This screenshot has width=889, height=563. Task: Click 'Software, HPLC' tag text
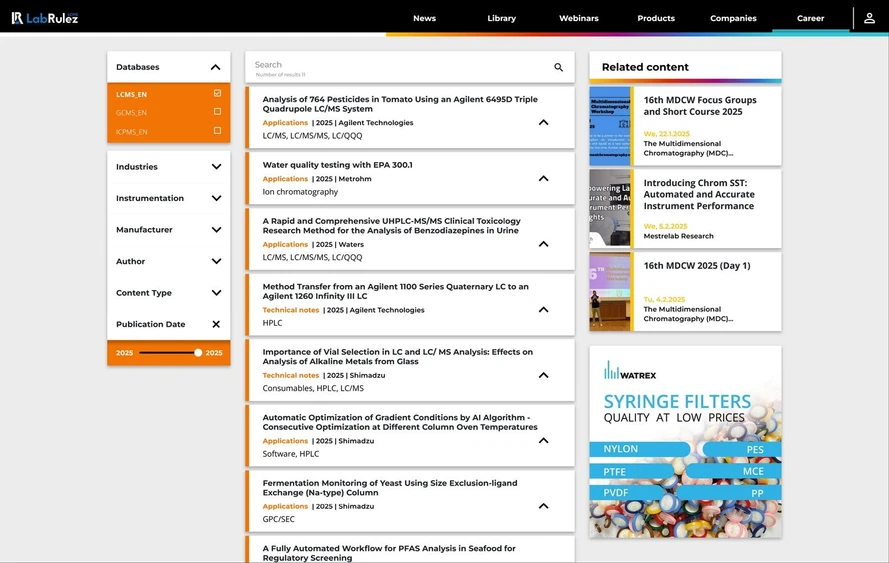tap(290, 454)
